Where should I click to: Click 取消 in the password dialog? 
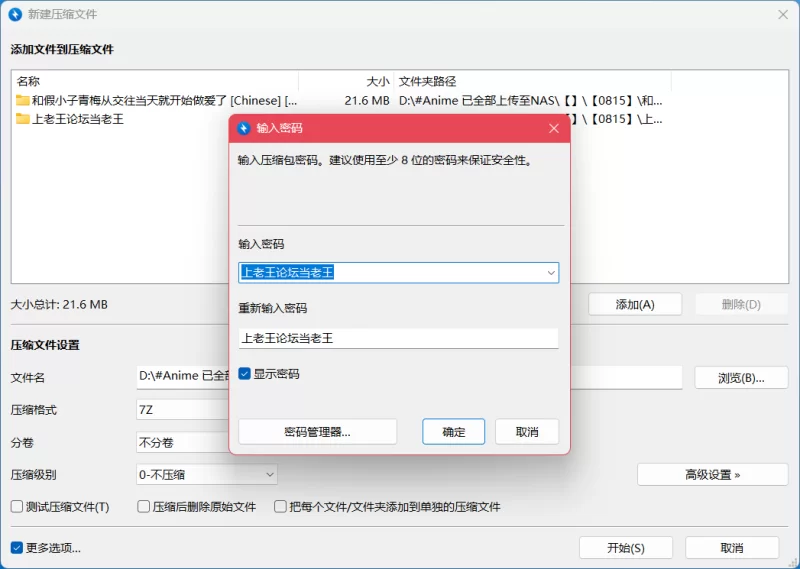coord(527,432)
